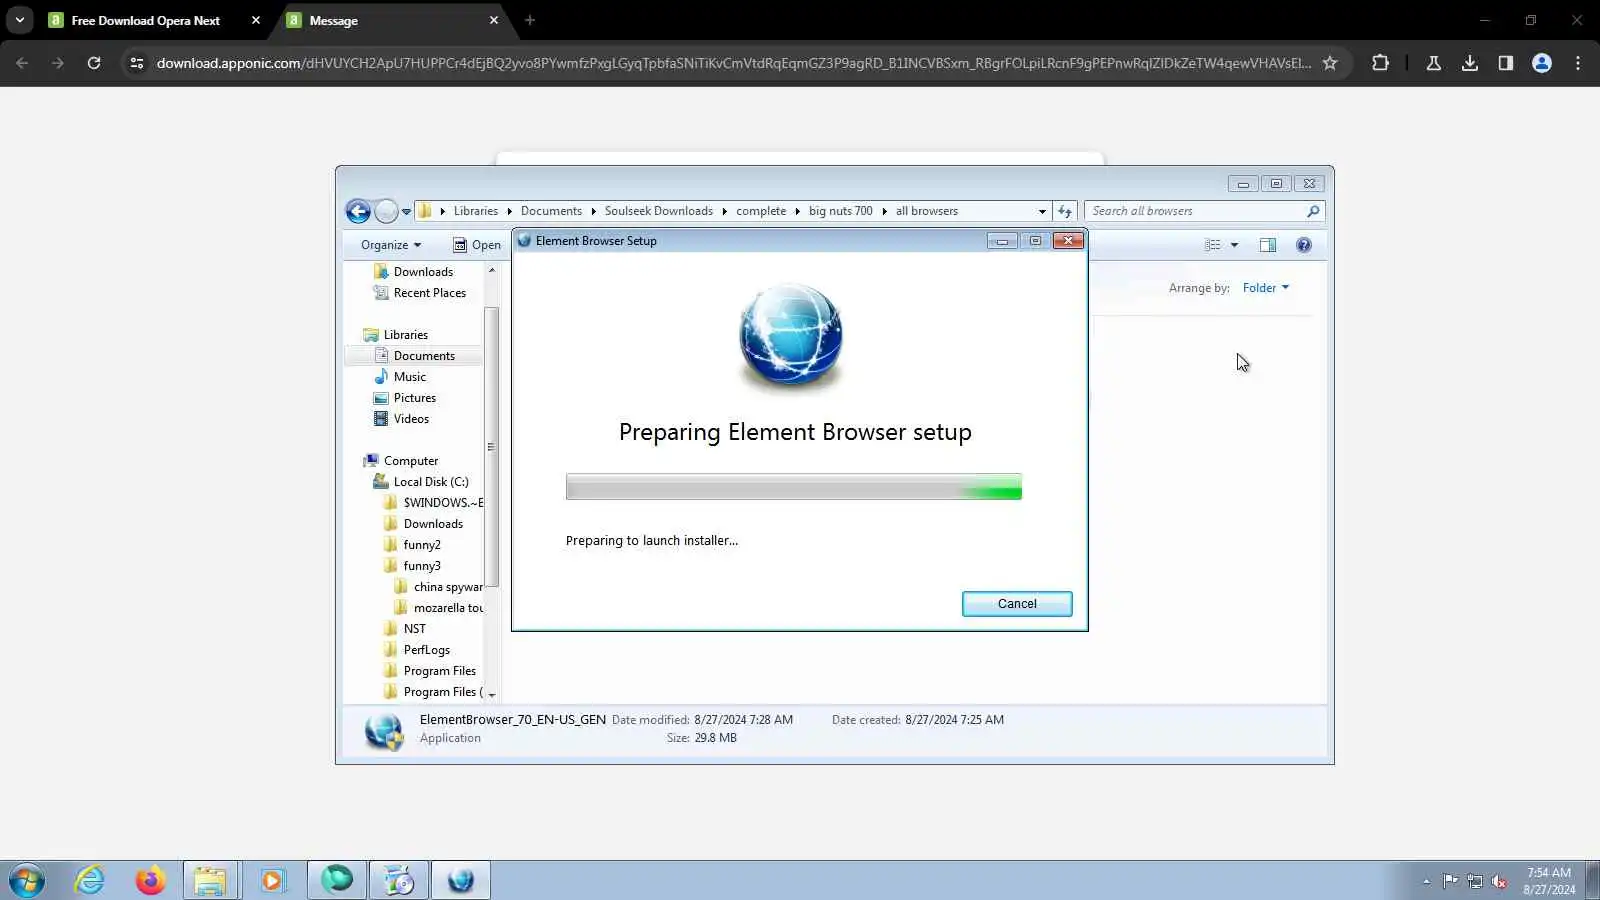Open Chrome profile avatar
The height and width of the screenshot is (900, 1600).
tap(1542, 63)
